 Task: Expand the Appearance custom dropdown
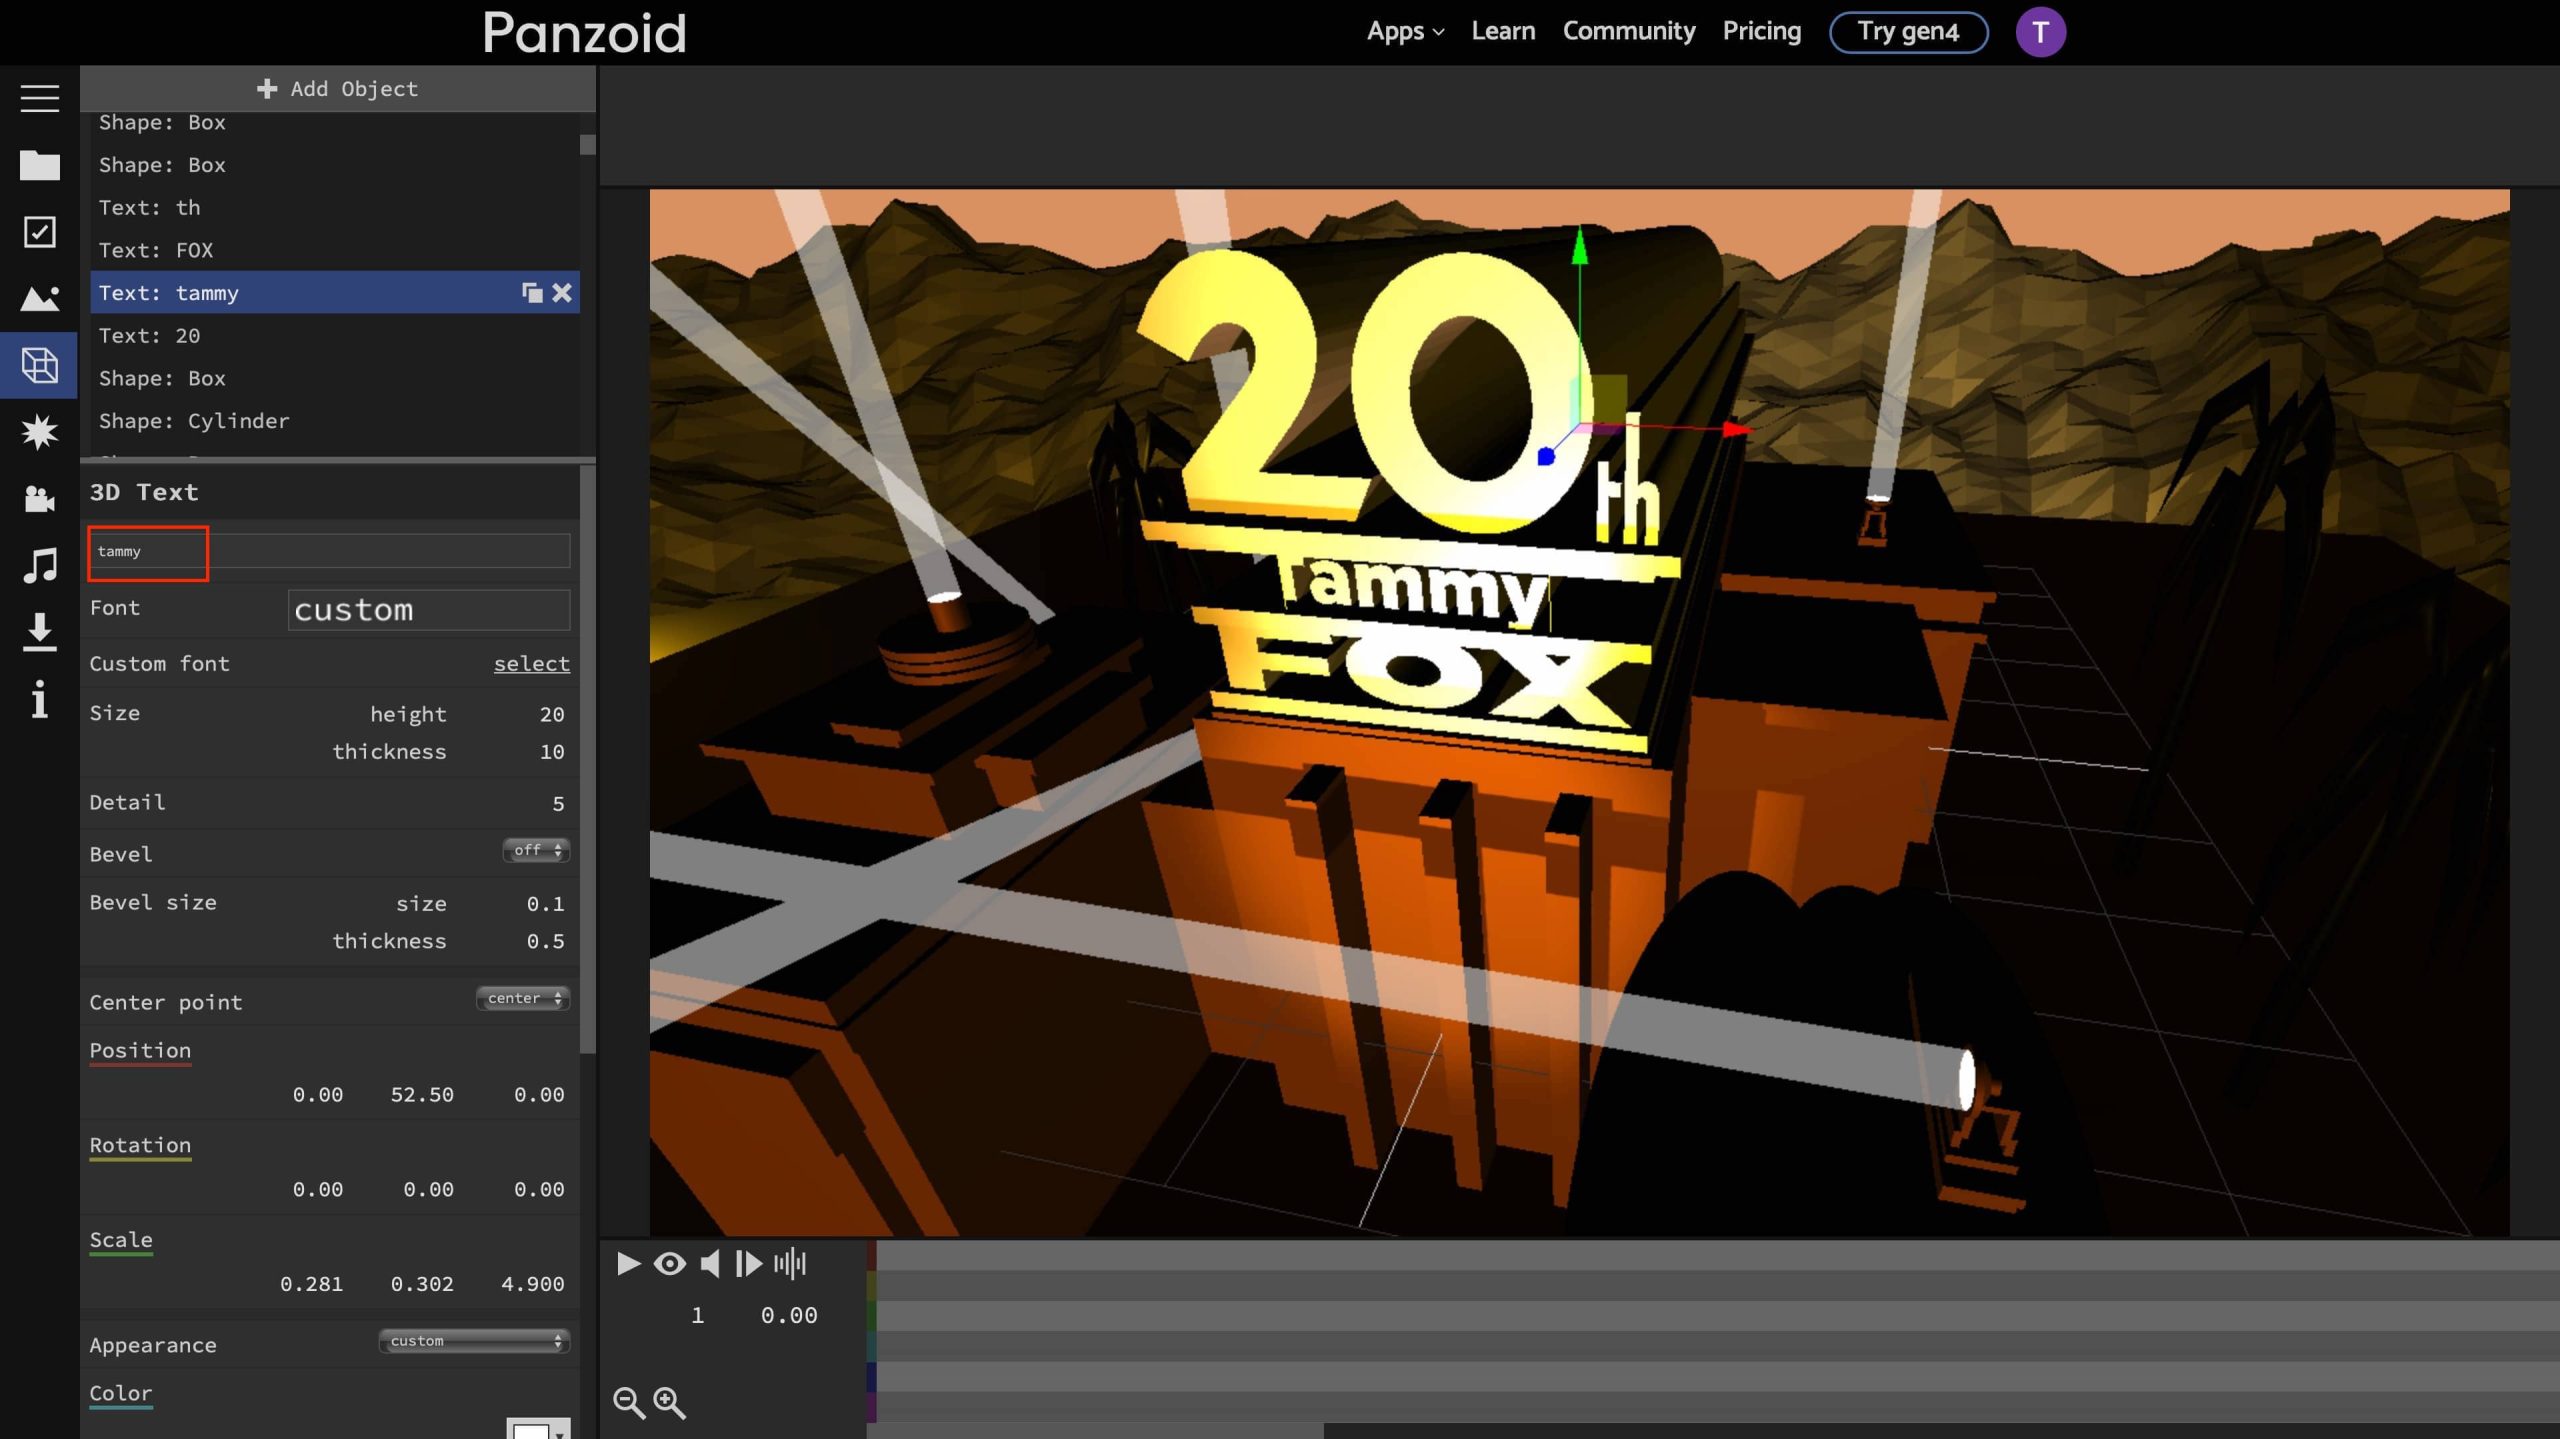click(x=474, y=1341)
